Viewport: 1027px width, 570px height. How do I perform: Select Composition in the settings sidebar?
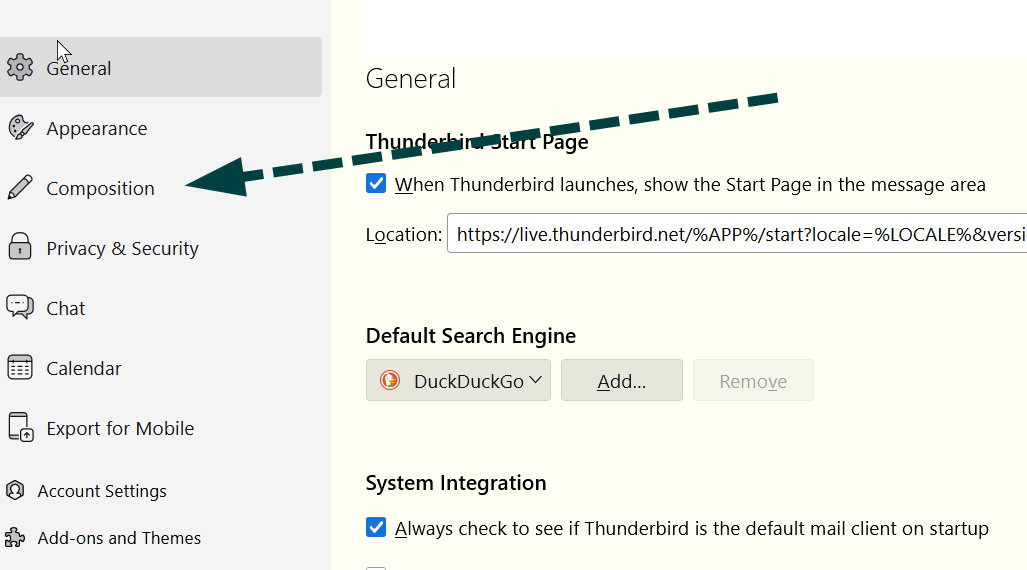100,188
